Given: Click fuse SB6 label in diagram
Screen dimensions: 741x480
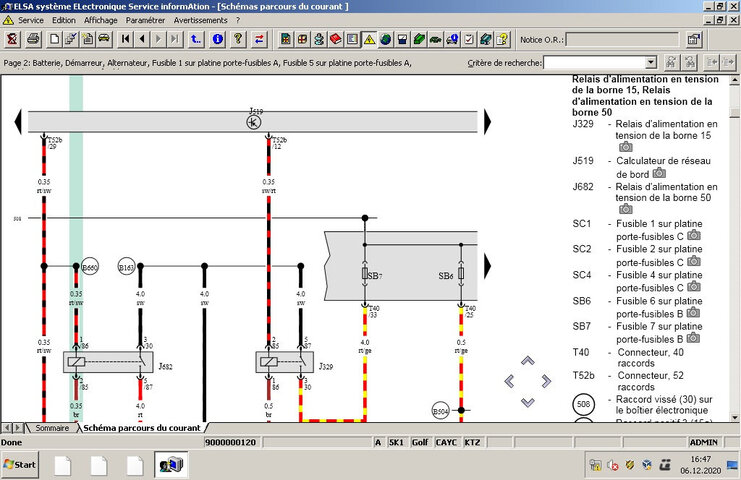Looking at the screenshot, I should coord(446,275).
